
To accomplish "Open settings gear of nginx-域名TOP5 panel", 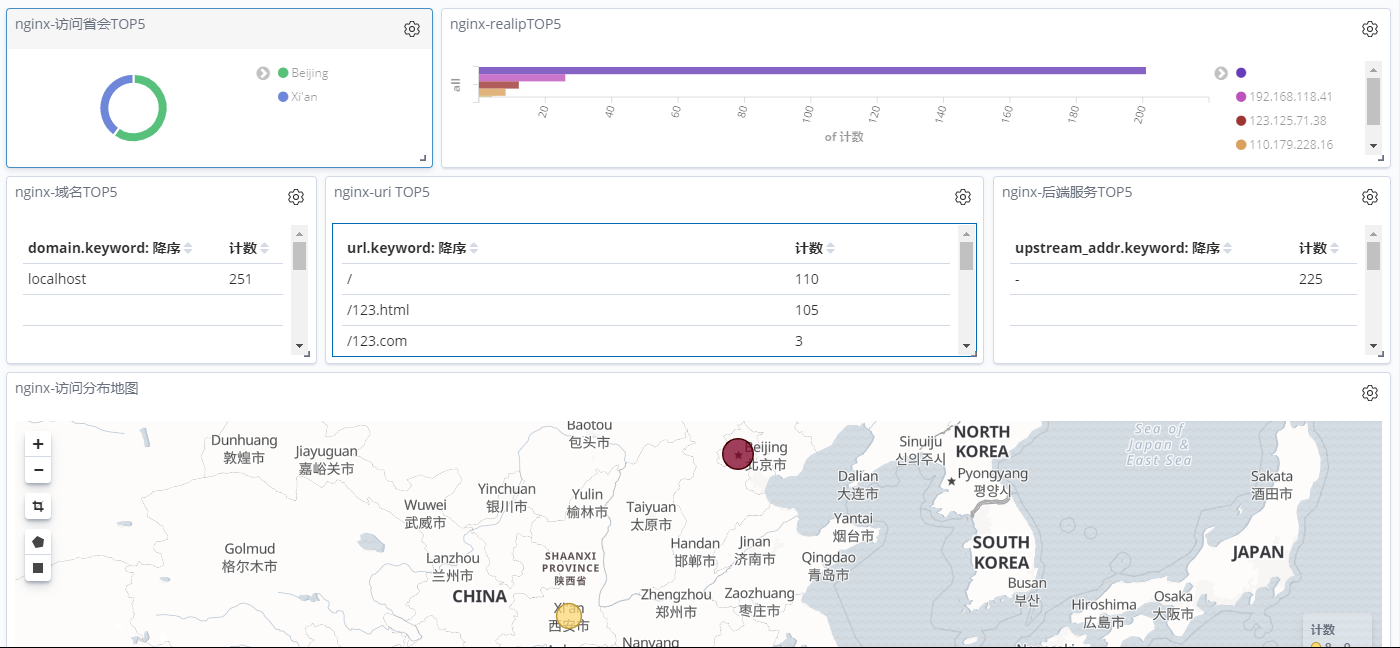I will tap(296, 197).
